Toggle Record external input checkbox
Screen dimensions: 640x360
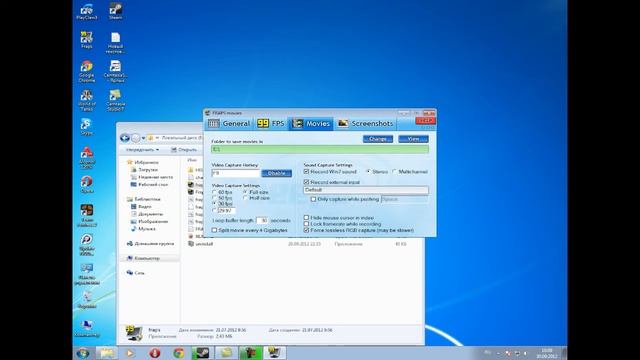point(306,182)
